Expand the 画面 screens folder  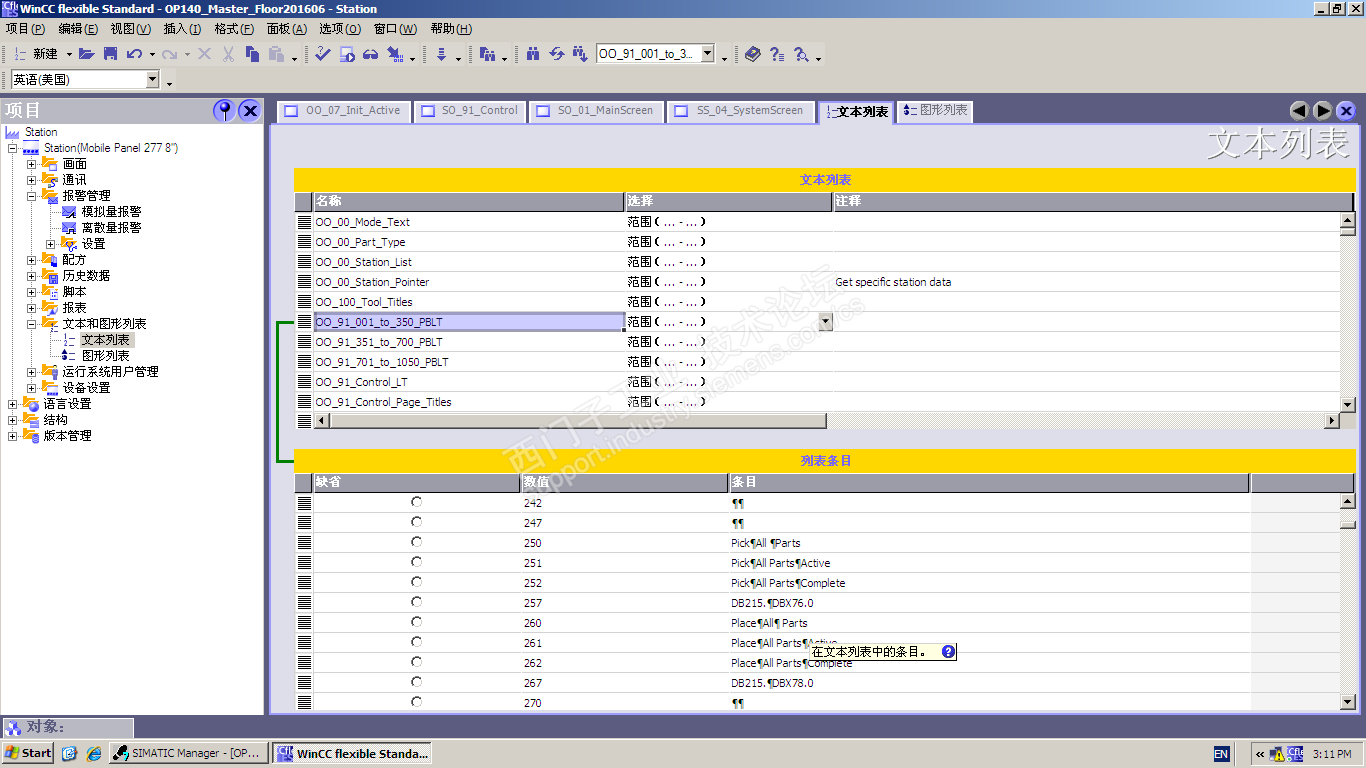(x=31, y=164)
